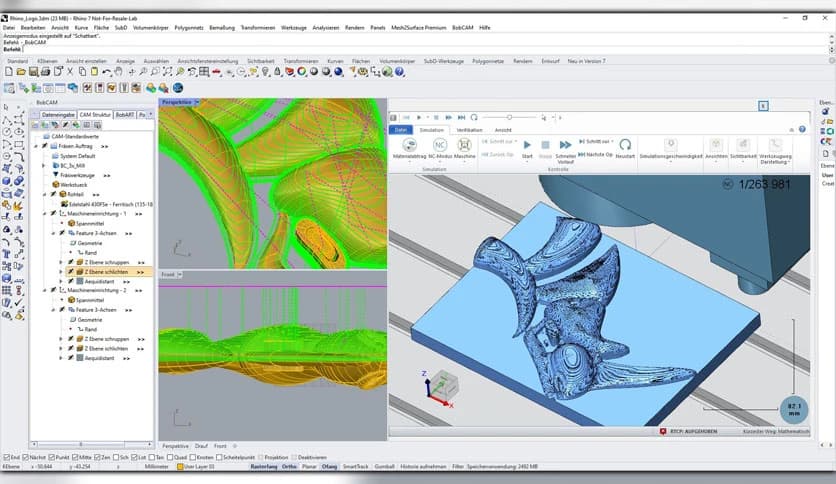Enable the Quad osnap checkbox
836x484 pixels.
[170, 457]
